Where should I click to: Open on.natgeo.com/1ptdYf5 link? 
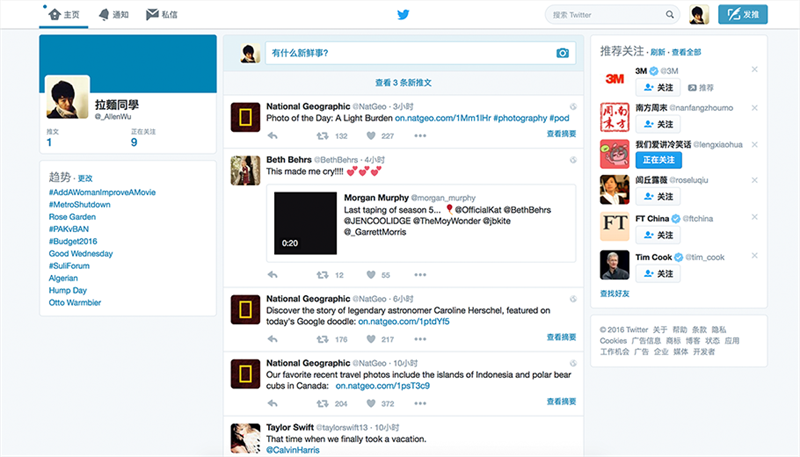404,321
